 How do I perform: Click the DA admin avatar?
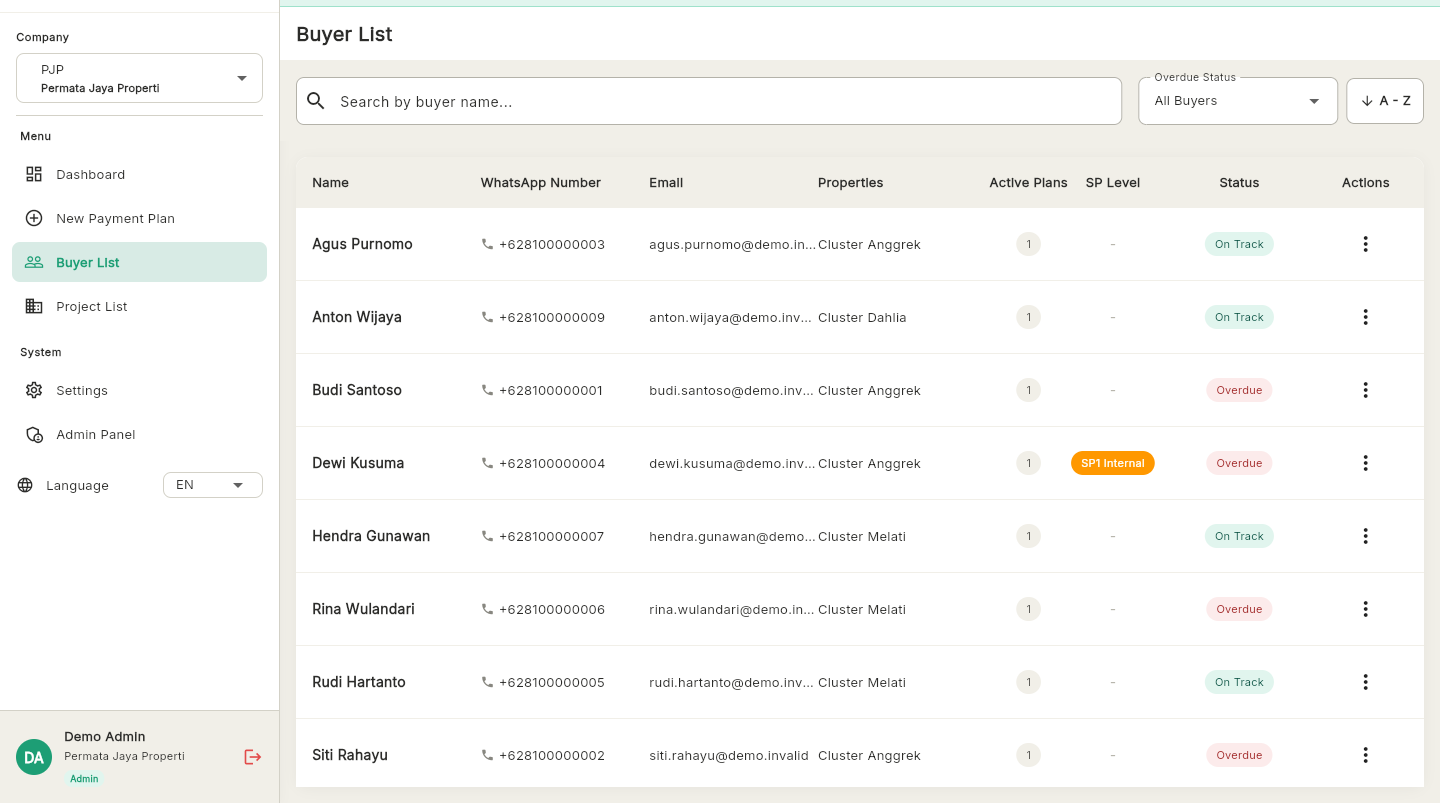tap(33, 757)
